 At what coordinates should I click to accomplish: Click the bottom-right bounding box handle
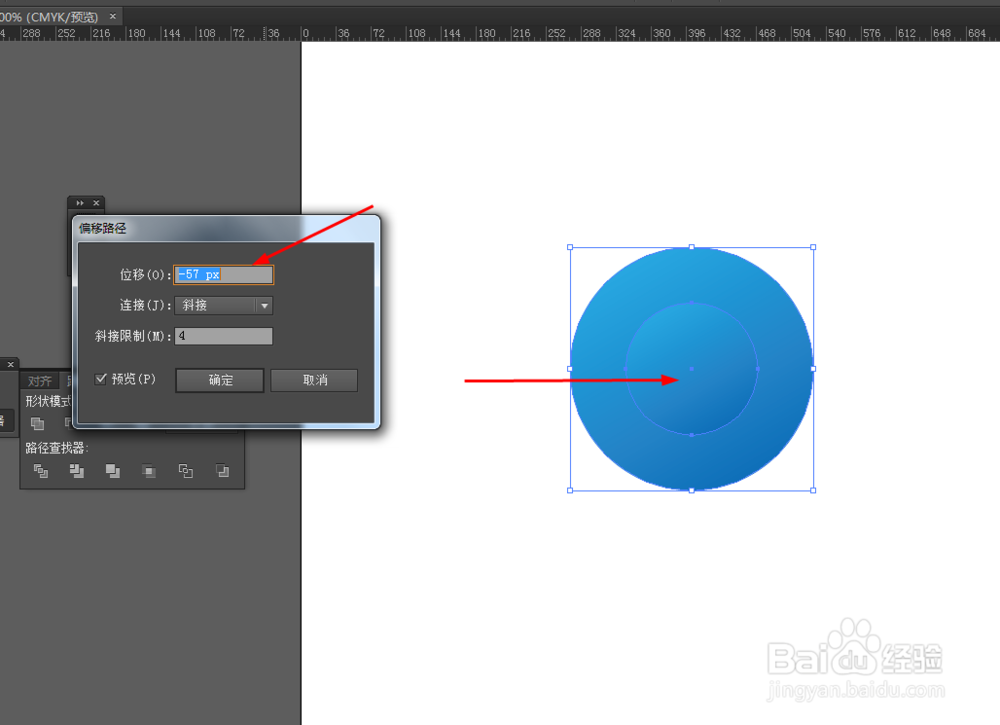[813, 490]
